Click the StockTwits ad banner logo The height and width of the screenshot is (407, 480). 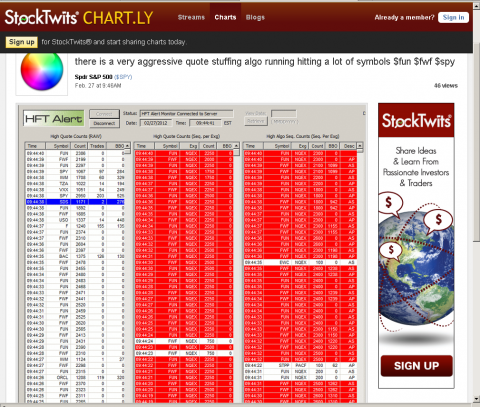click(416, 120)
